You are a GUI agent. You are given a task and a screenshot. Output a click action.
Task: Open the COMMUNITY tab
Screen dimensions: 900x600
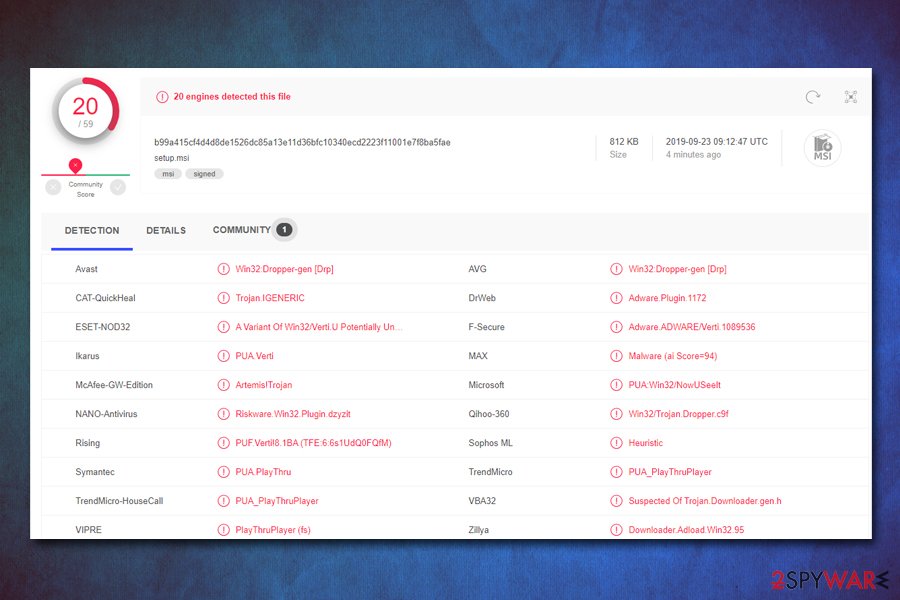pyautogui.click(x=242, y=230)
